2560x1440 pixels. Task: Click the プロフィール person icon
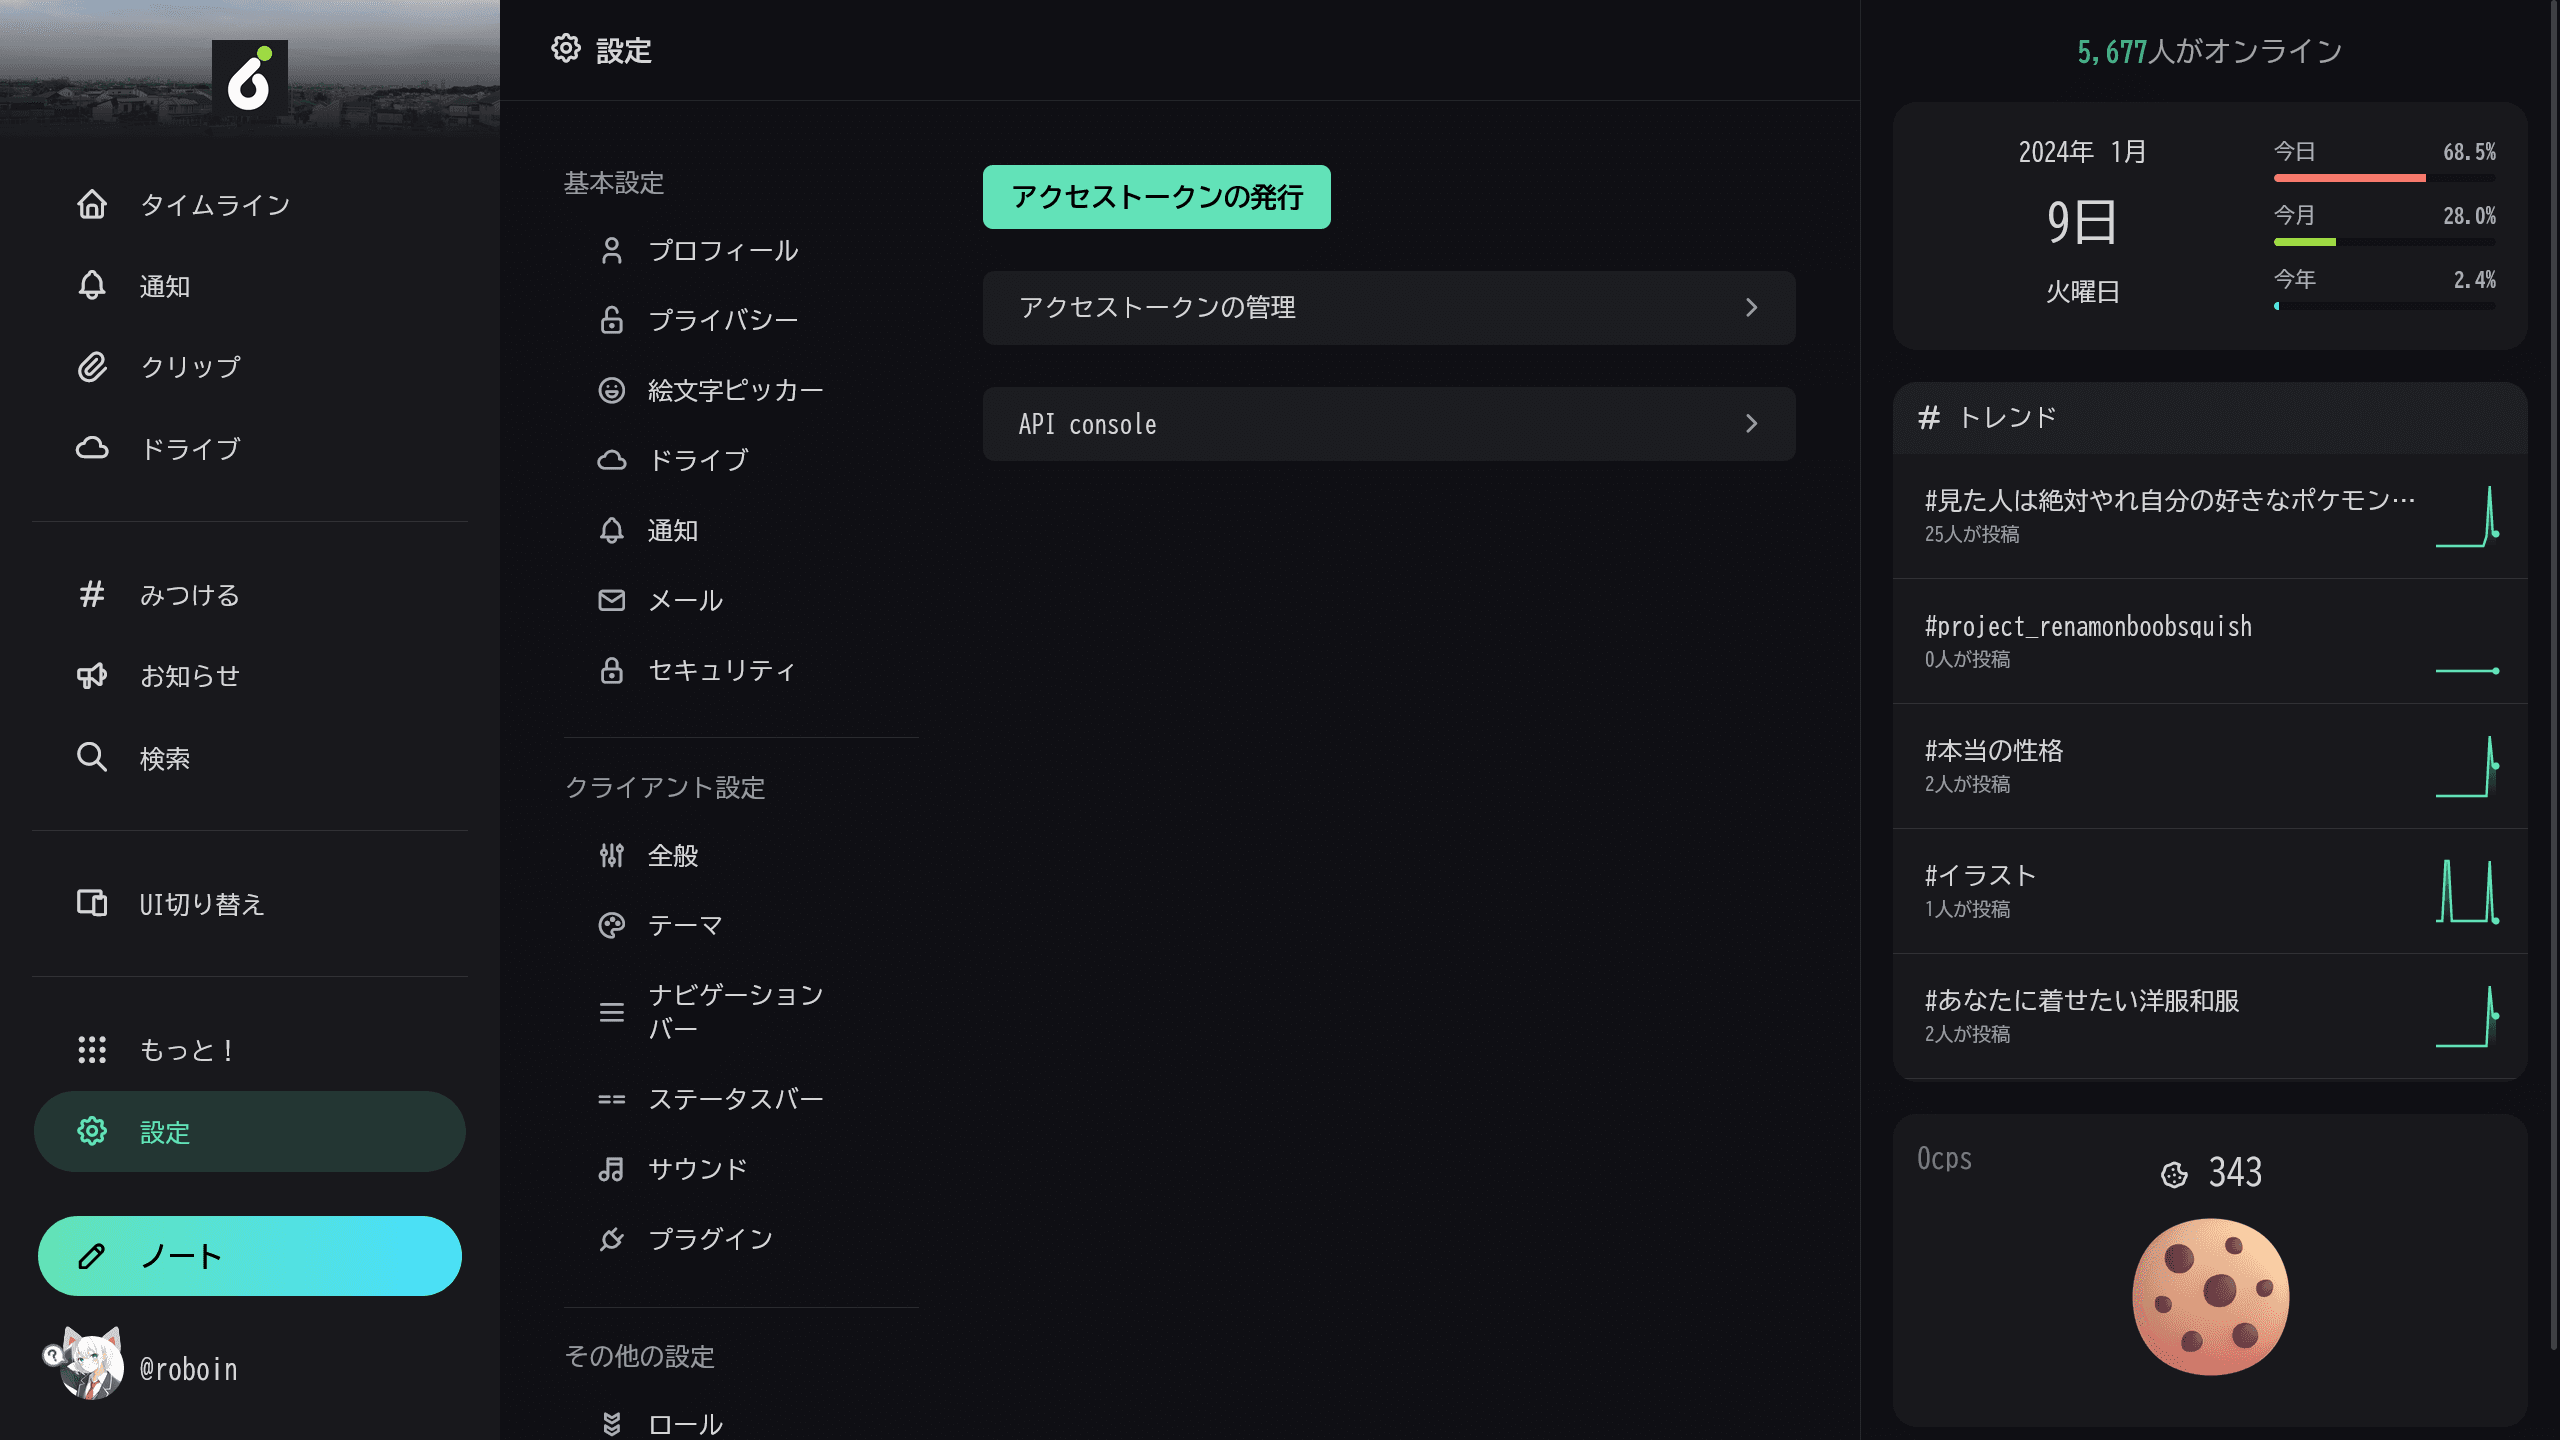(611, 250)
